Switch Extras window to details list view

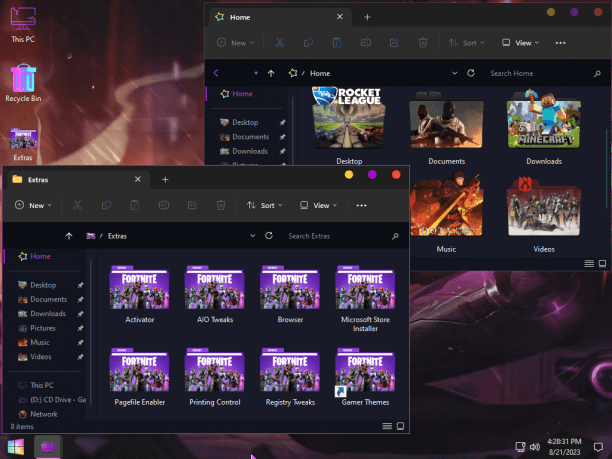click(x=387, y=426)
